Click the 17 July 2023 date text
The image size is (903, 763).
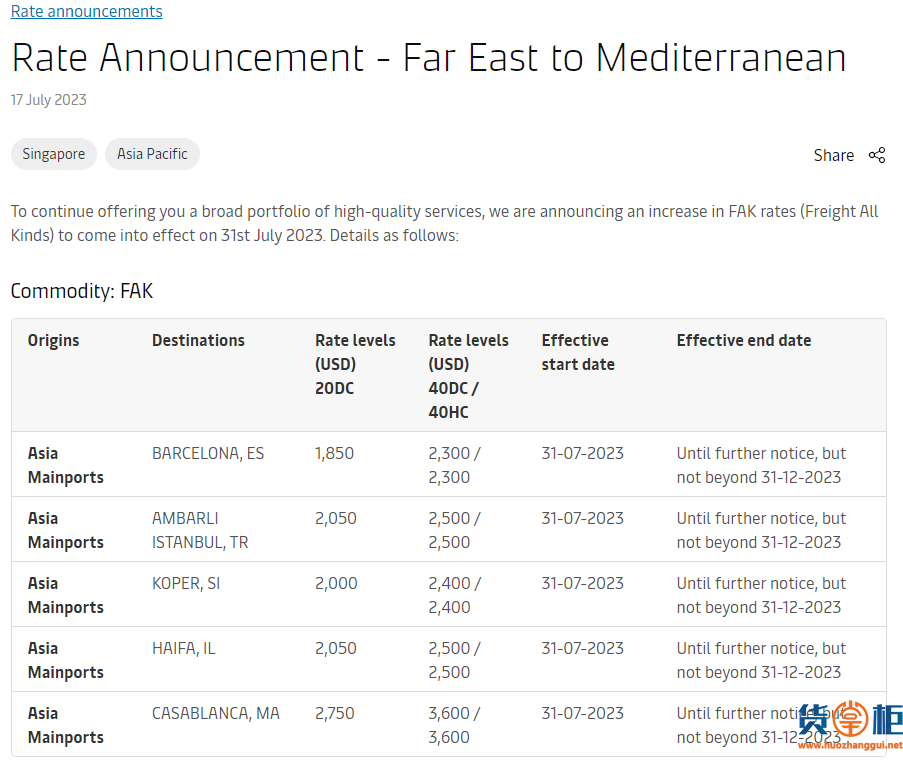pyautogui.click(x=48, y=100)
